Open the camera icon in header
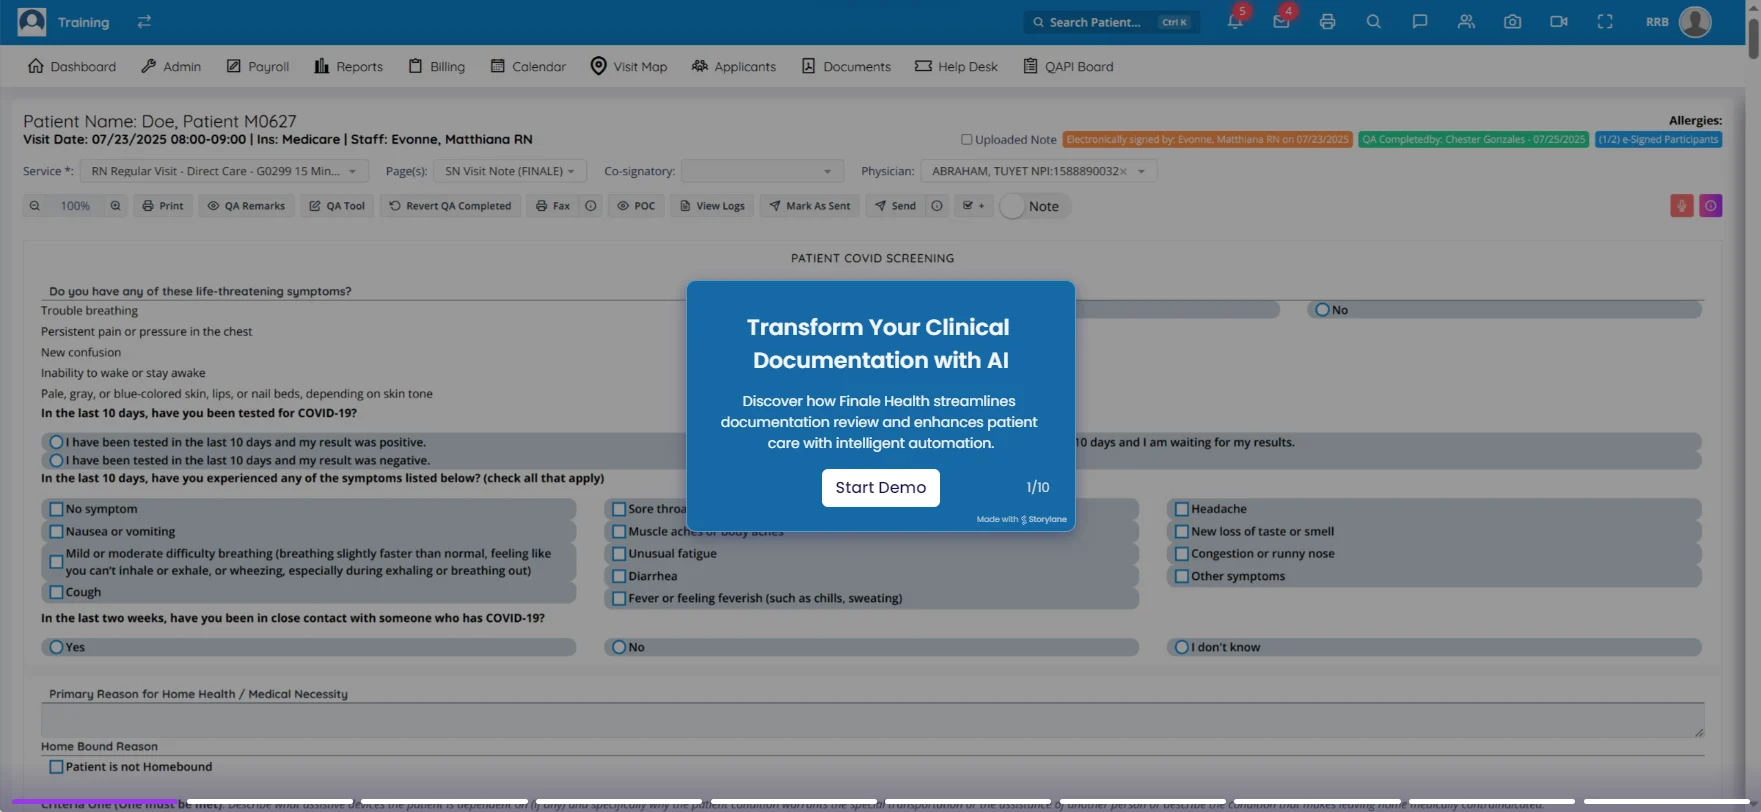 (x=1512, y=22)
